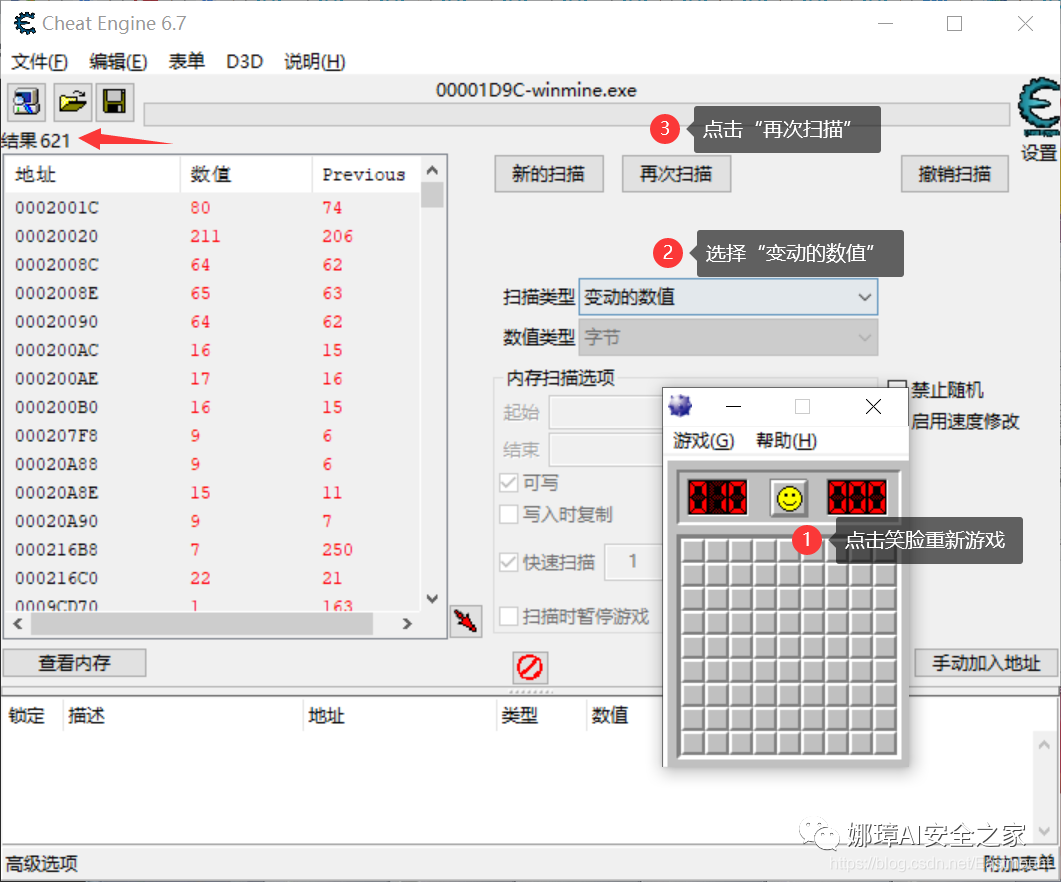Click the red arrow add-to-address-list icon
The height and width of the screenshot is (882, 1061).
[x=466, y=621]
